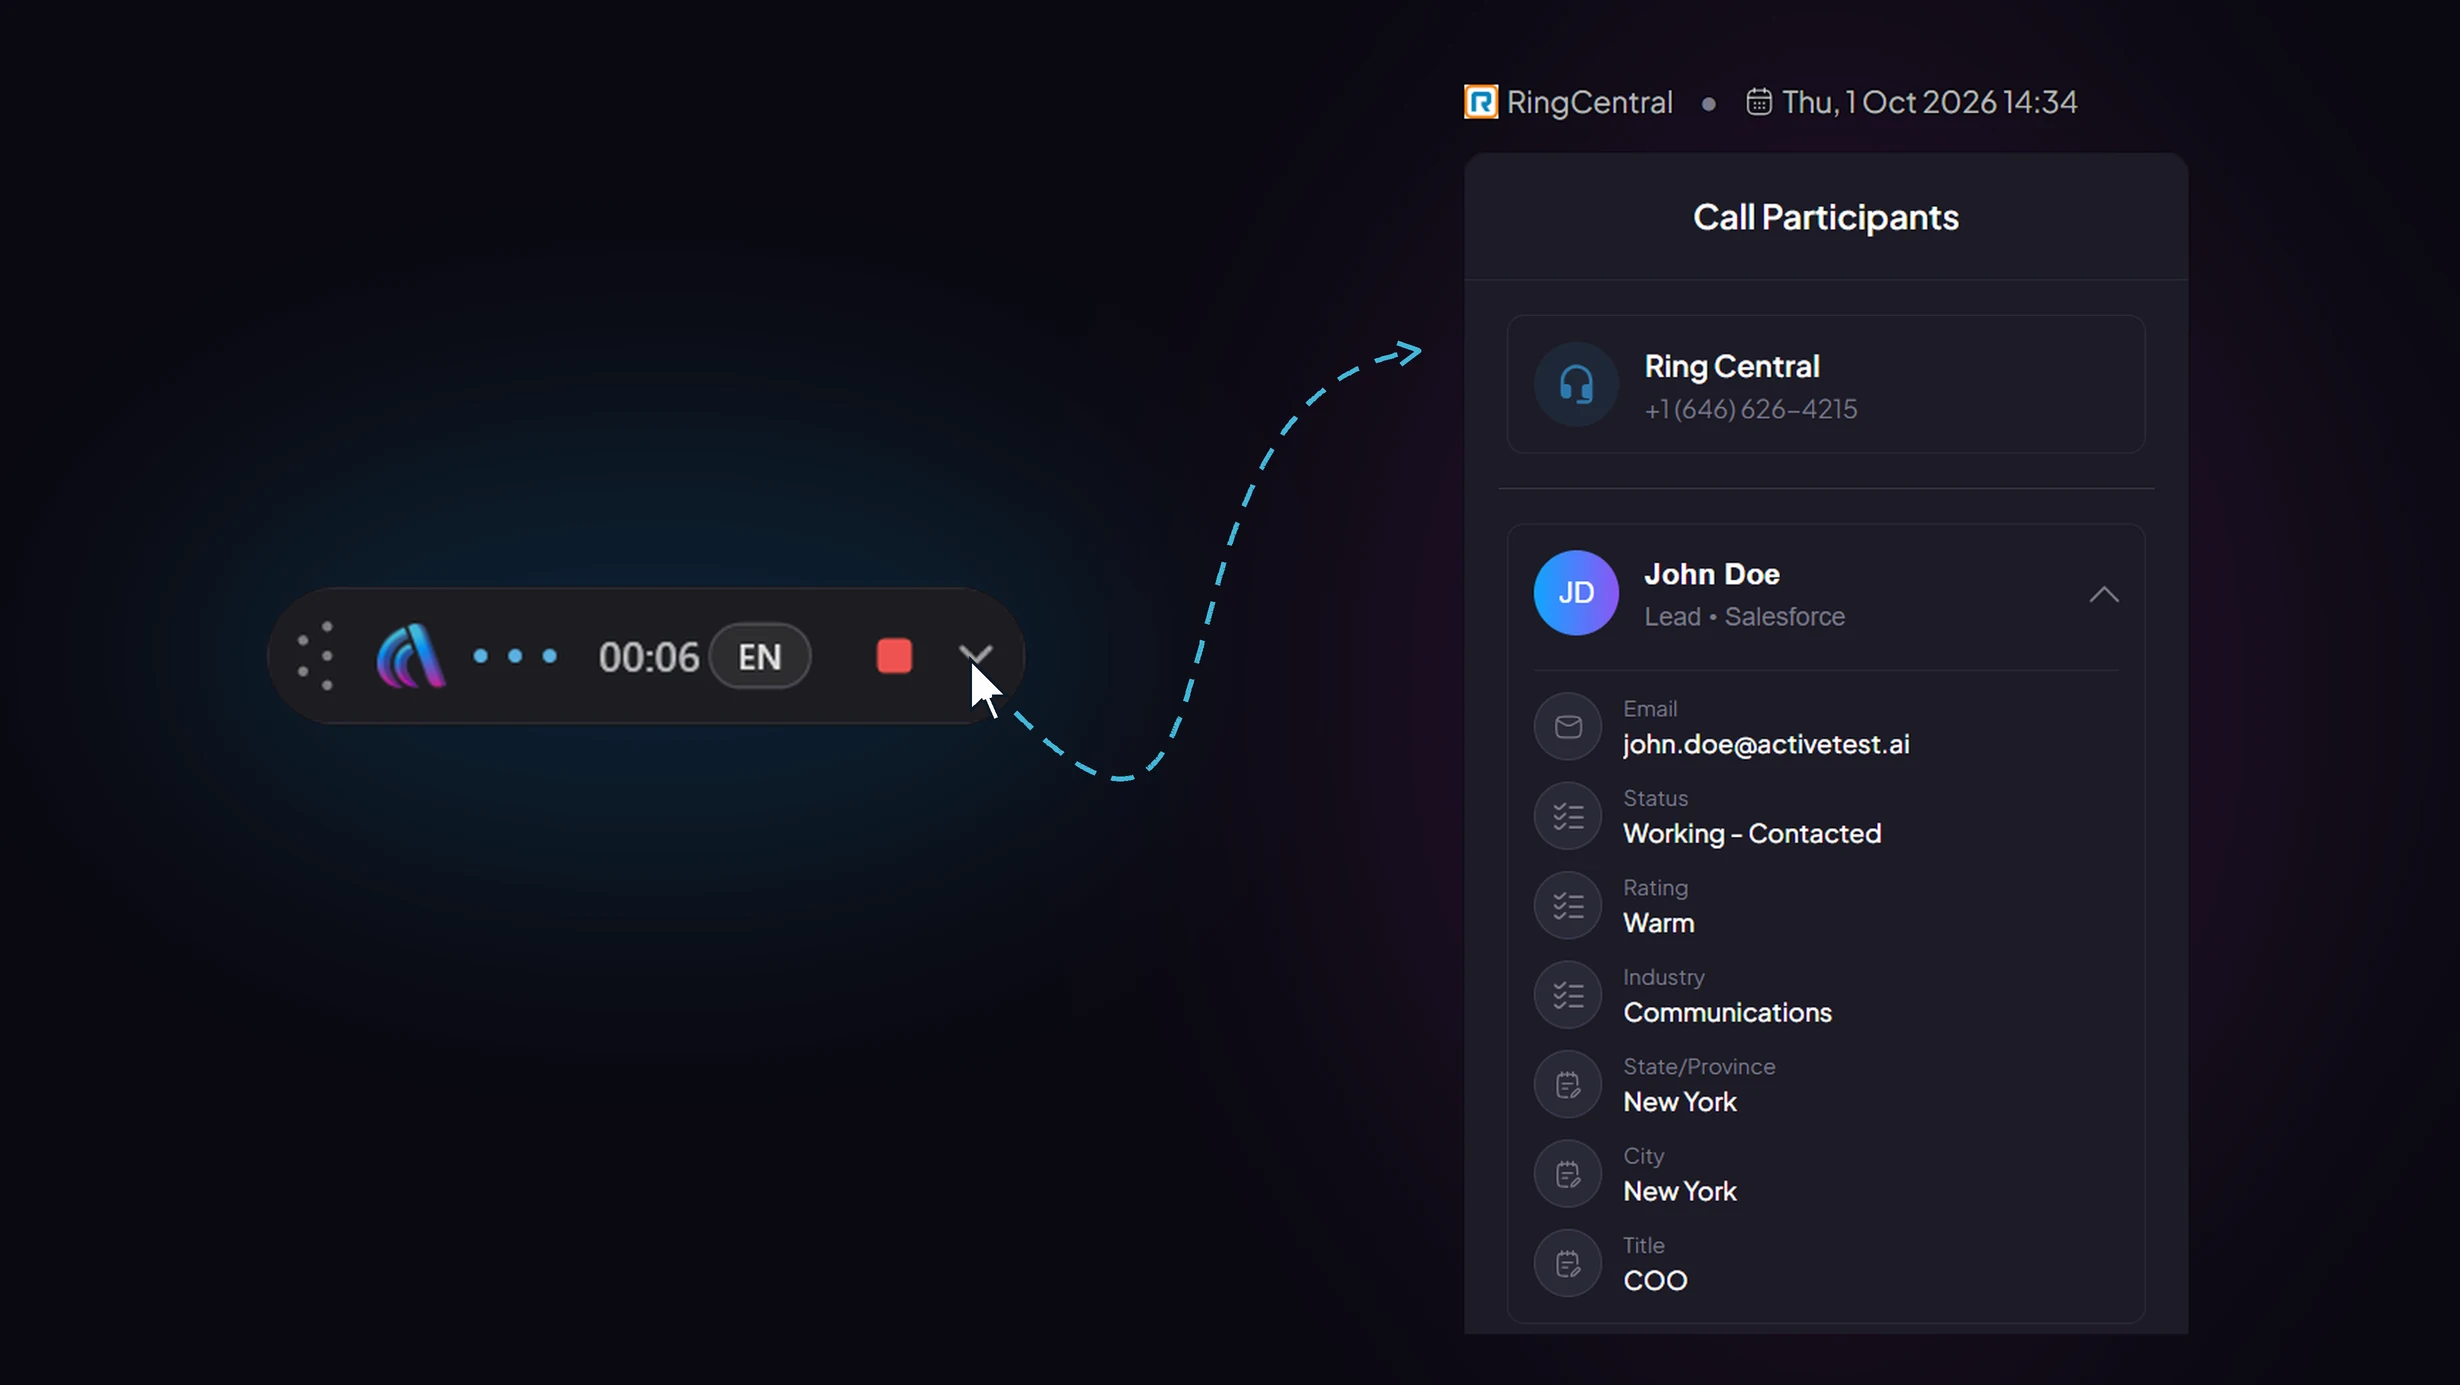
Task: Click the note icon next to Title
Action: click(1568, 1264)
